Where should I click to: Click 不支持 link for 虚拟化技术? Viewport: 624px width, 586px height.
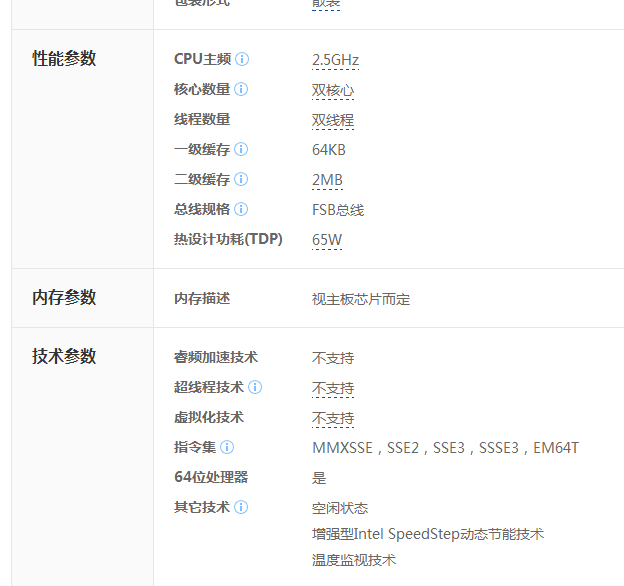(x=333, y=418)
